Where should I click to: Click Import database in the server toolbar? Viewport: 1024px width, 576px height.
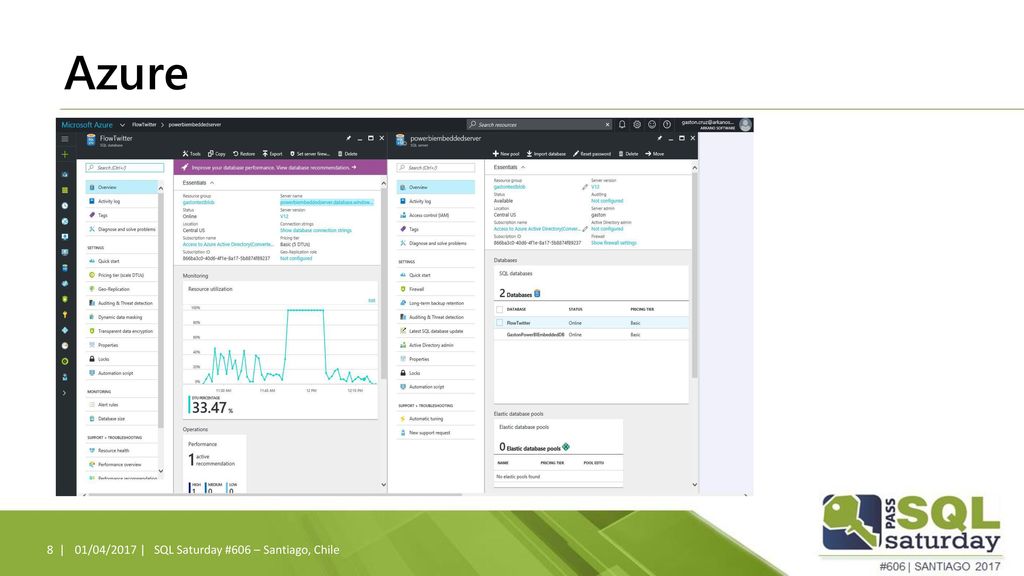tap(546, 154)
